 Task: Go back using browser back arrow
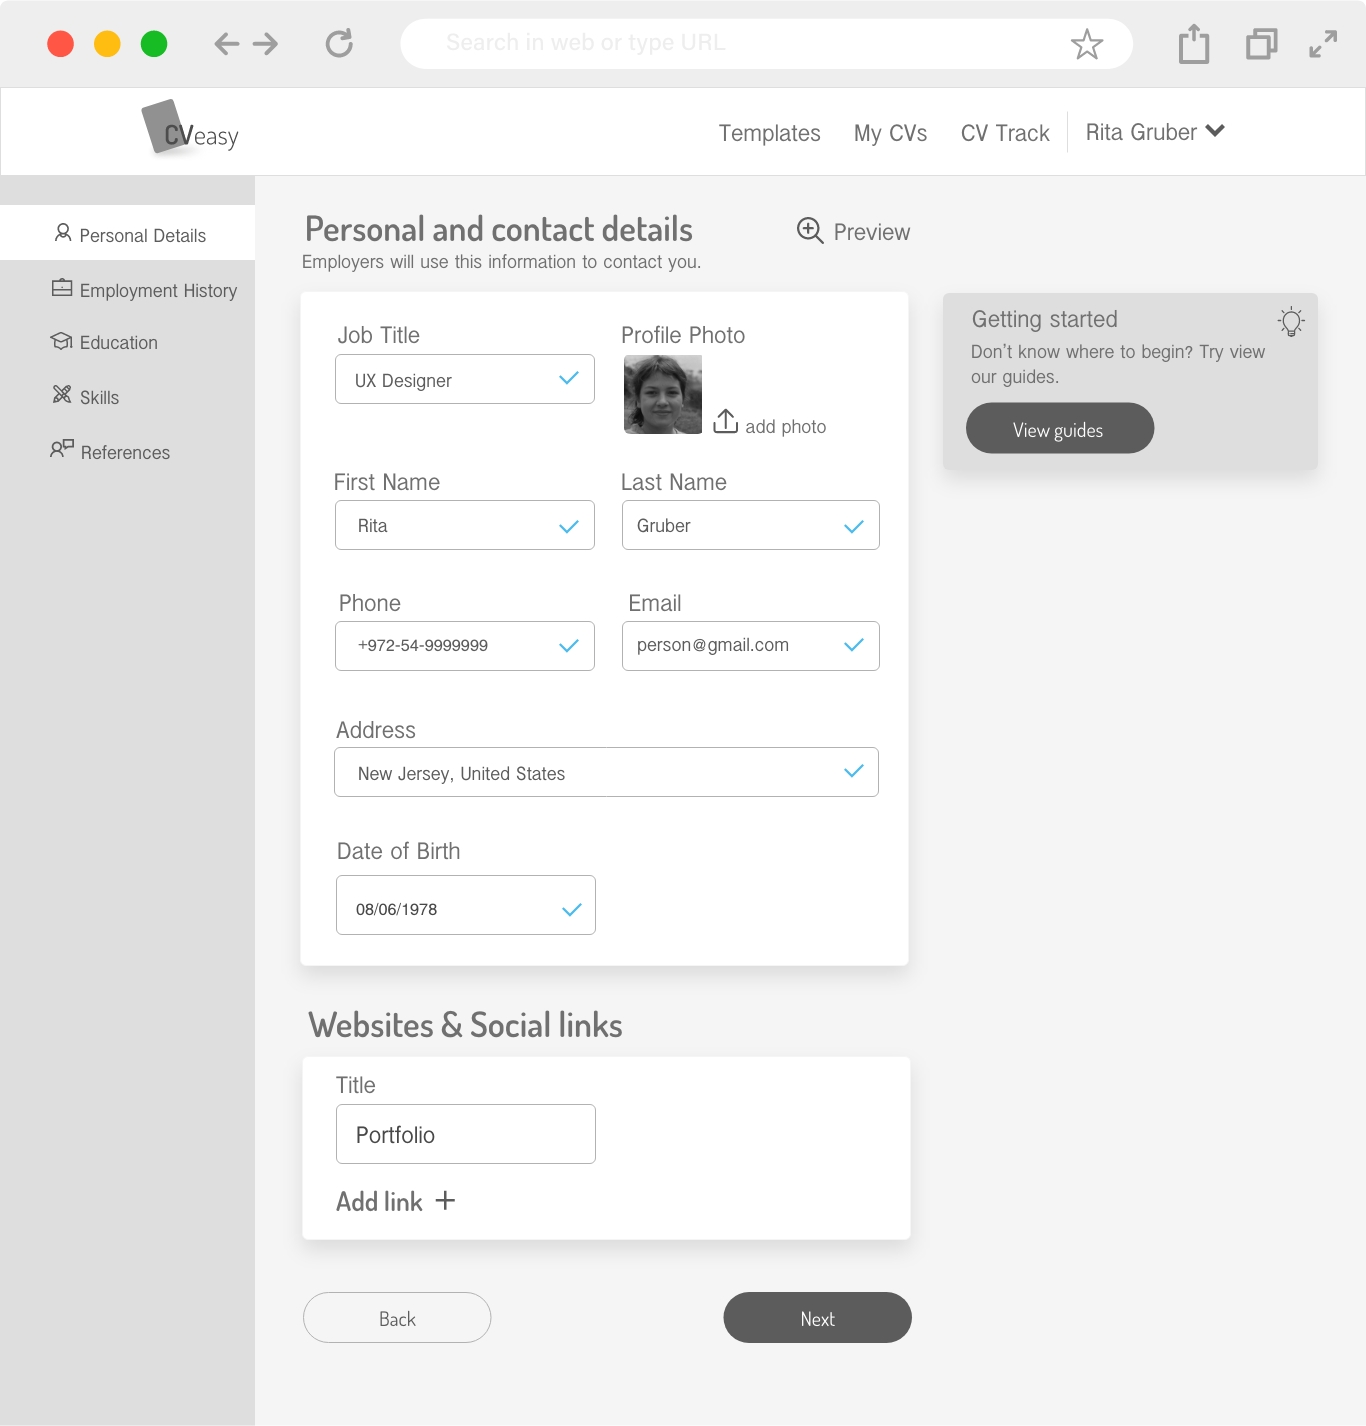click(227, 44)
